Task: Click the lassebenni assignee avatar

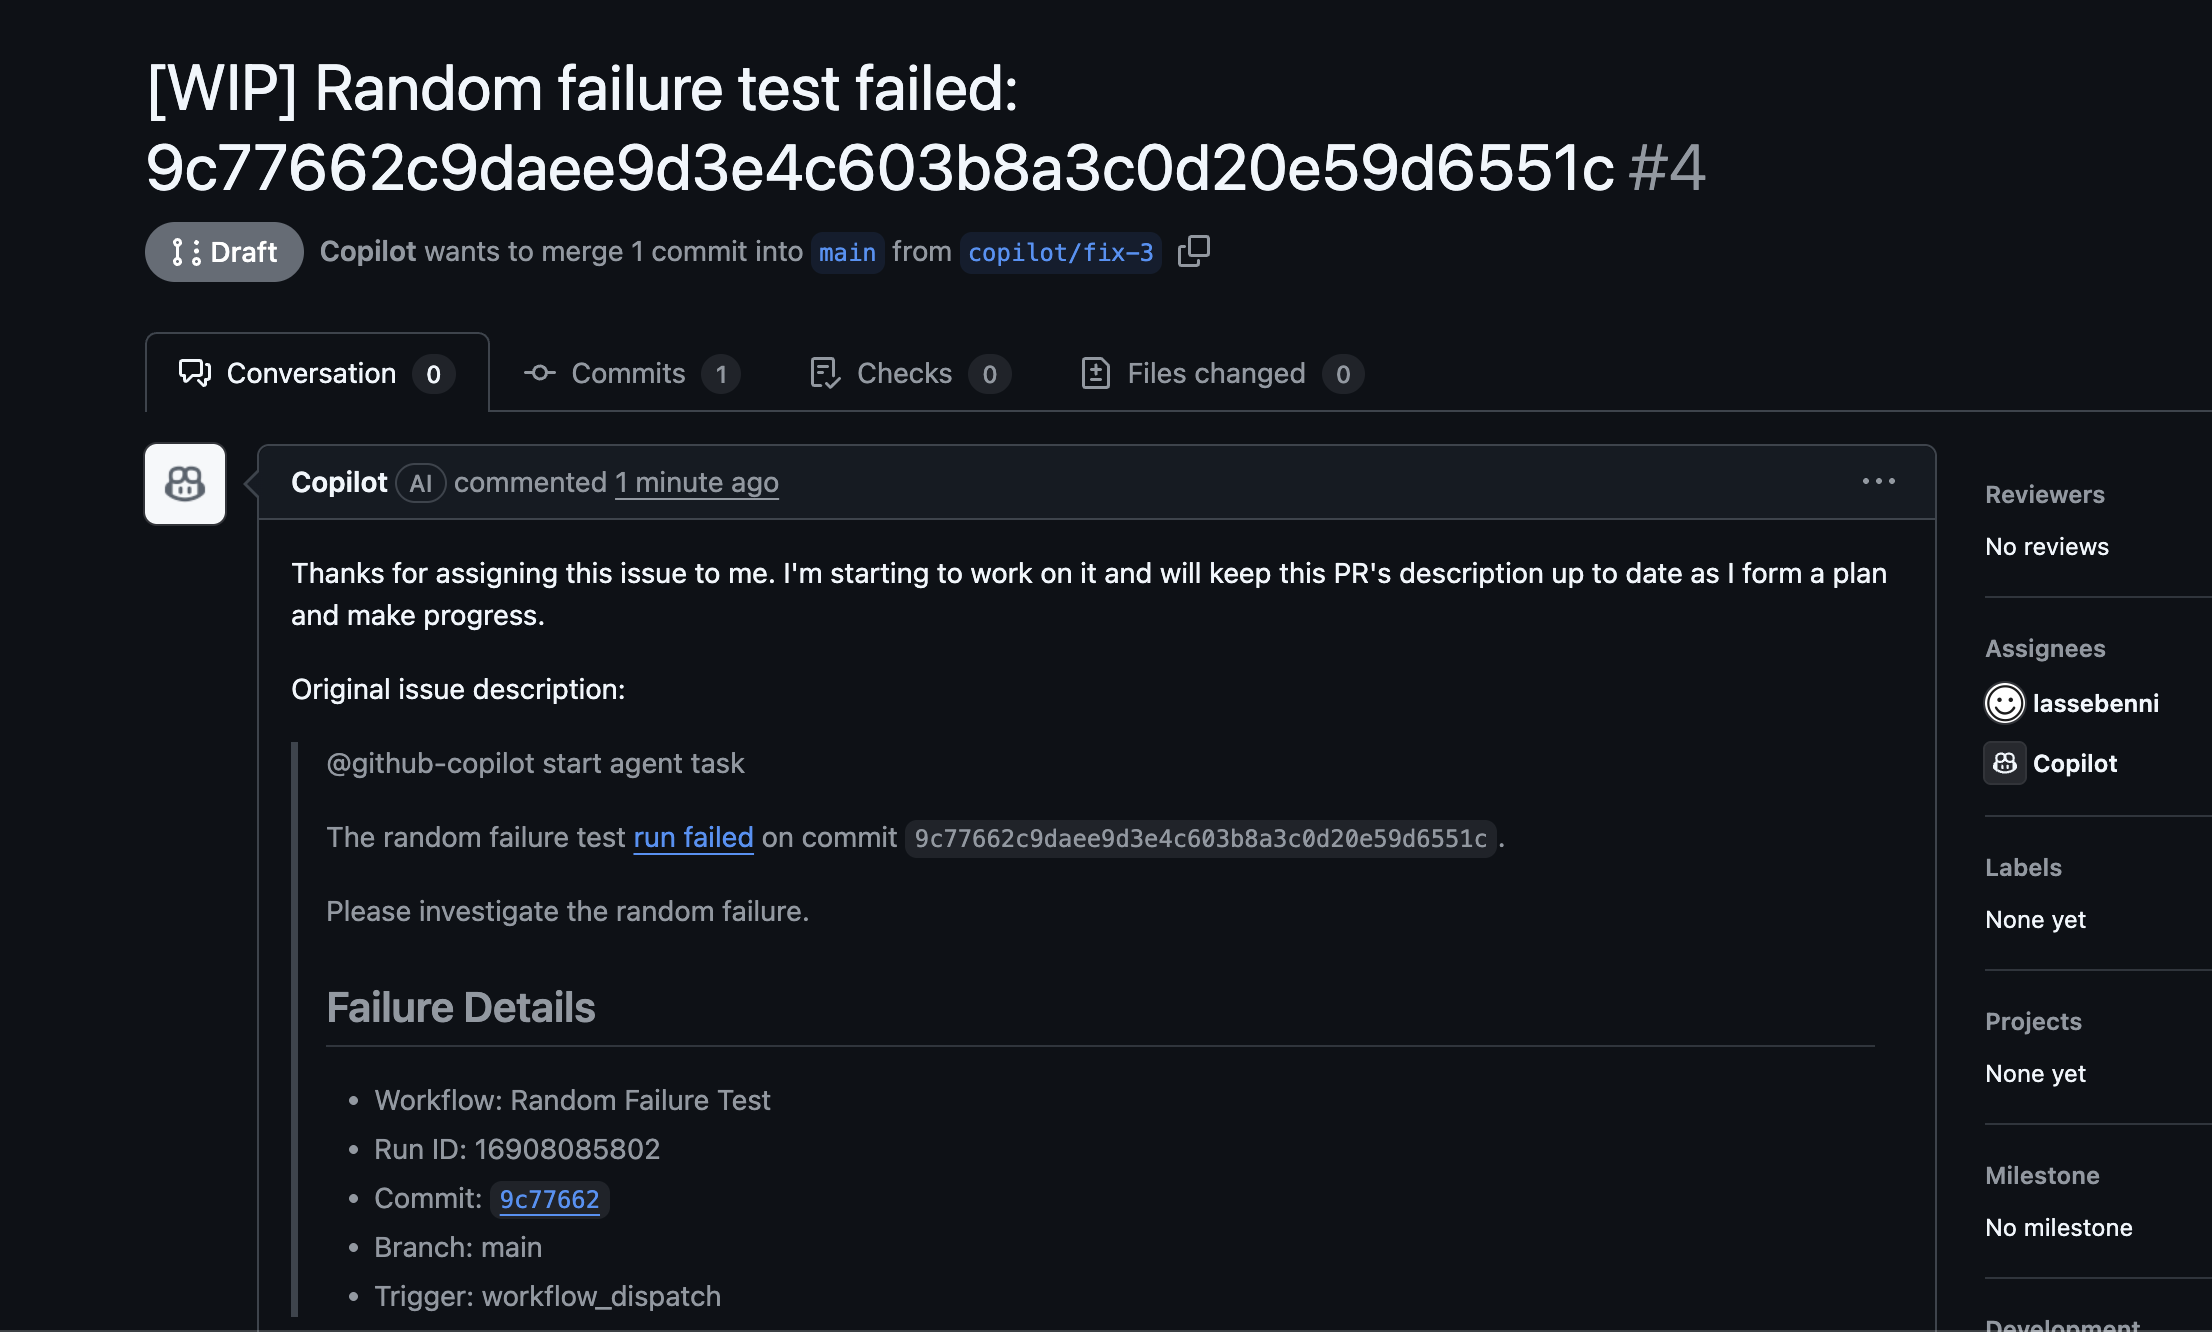Action: click(x=2004, y=703)
